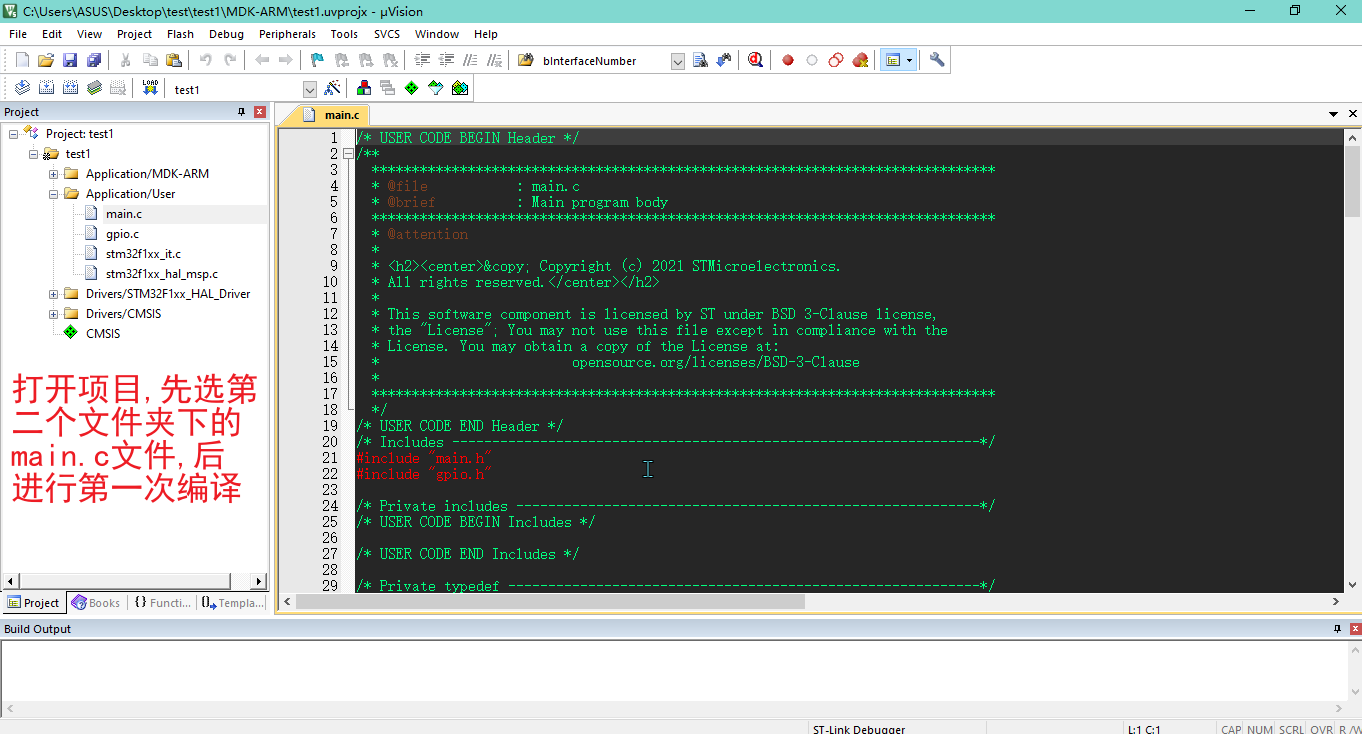
Task: Select stm32f1xx_it.c in the project tree
Action: pyautogui.click(x=143, y=254)
